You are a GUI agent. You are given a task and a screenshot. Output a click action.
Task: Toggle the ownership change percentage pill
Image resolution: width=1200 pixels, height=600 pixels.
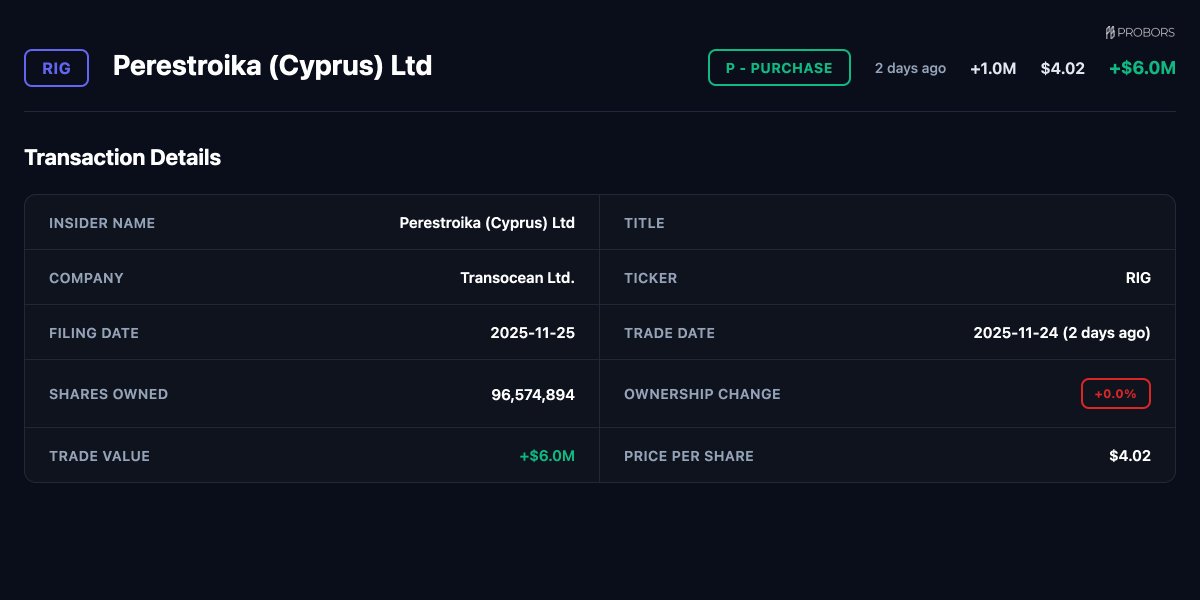tap(1115, 393)
